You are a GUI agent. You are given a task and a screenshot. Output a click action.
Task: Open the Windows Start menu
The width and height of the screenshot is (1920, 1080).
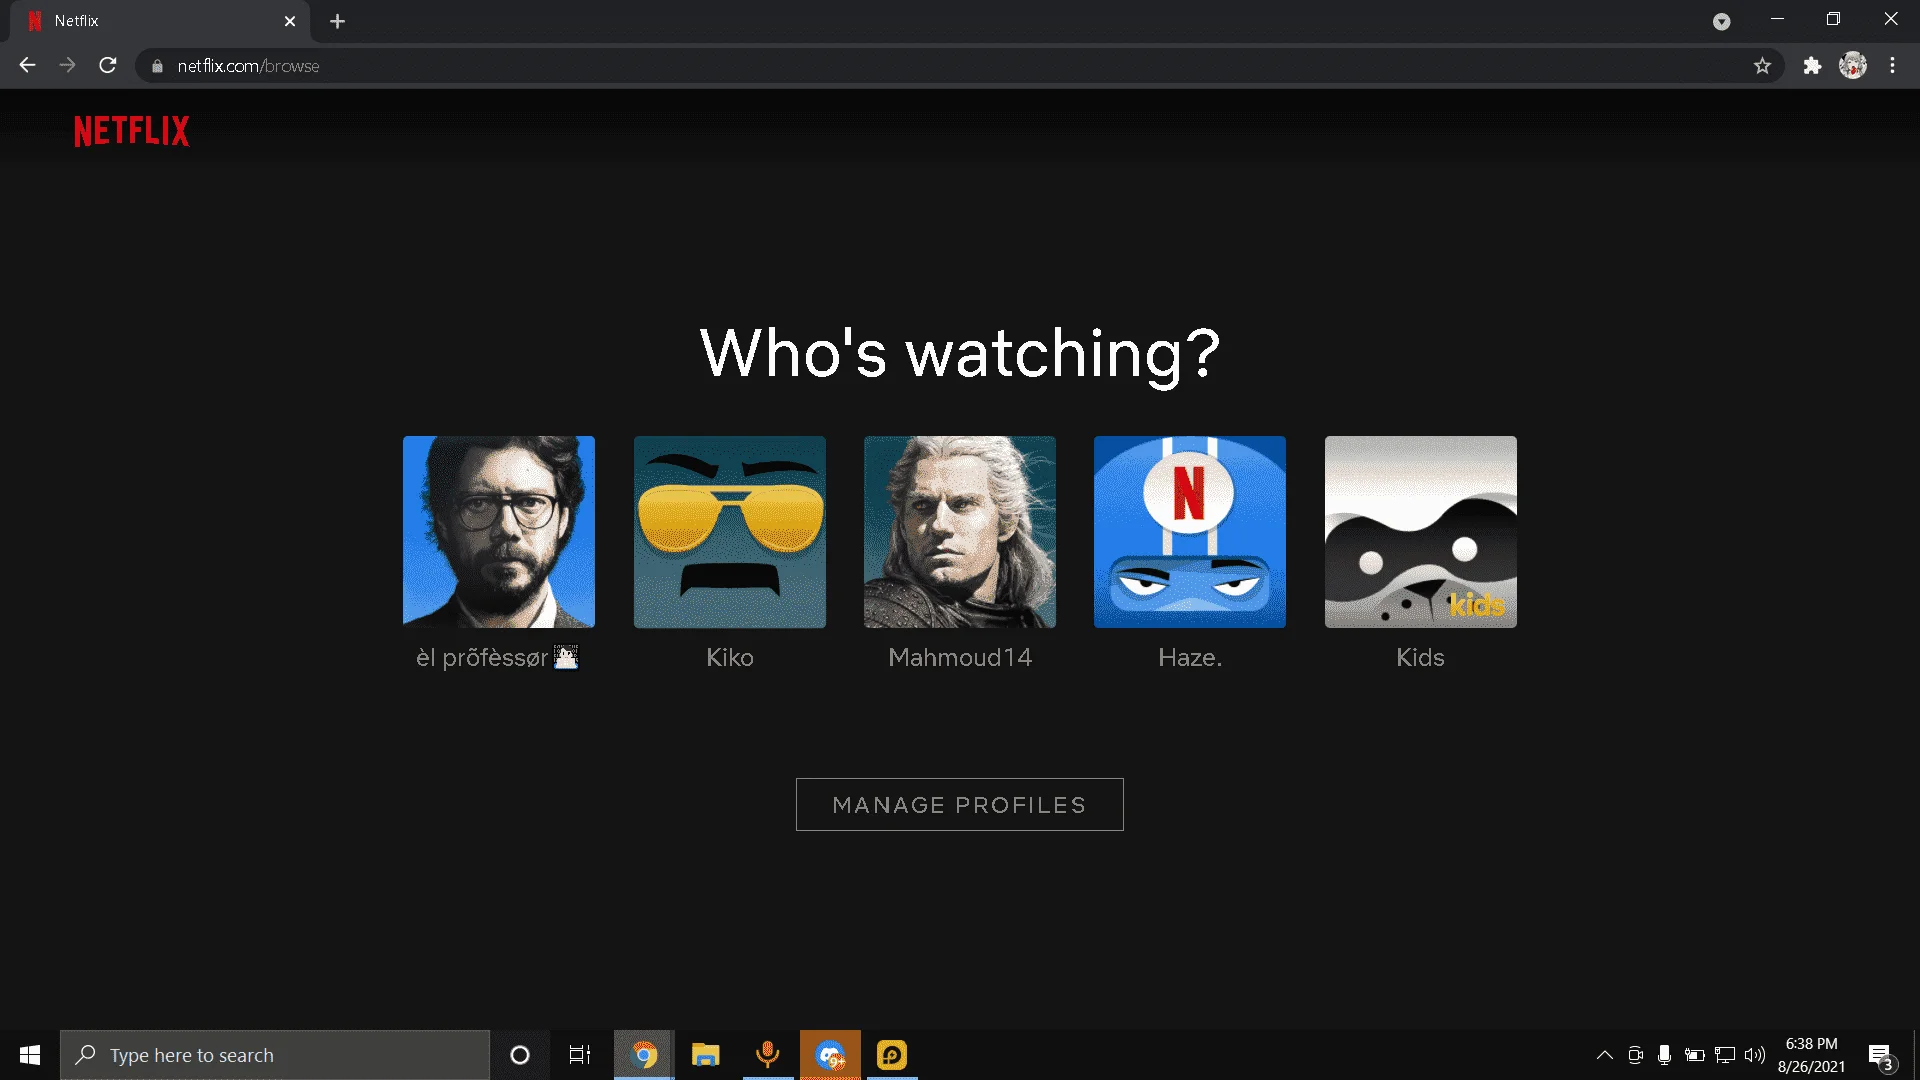(x=30, y=1055)
